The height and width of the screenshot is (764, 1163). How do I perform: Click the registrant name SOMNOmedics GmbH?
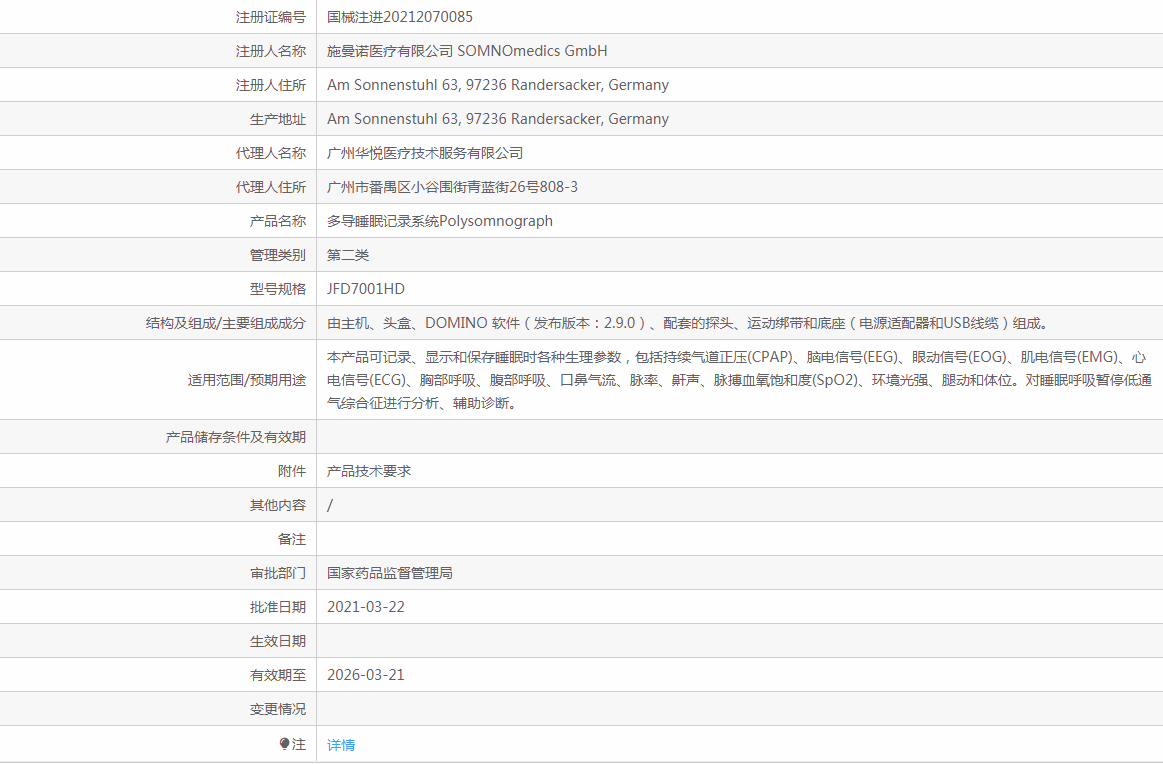[x=532, y=51]
